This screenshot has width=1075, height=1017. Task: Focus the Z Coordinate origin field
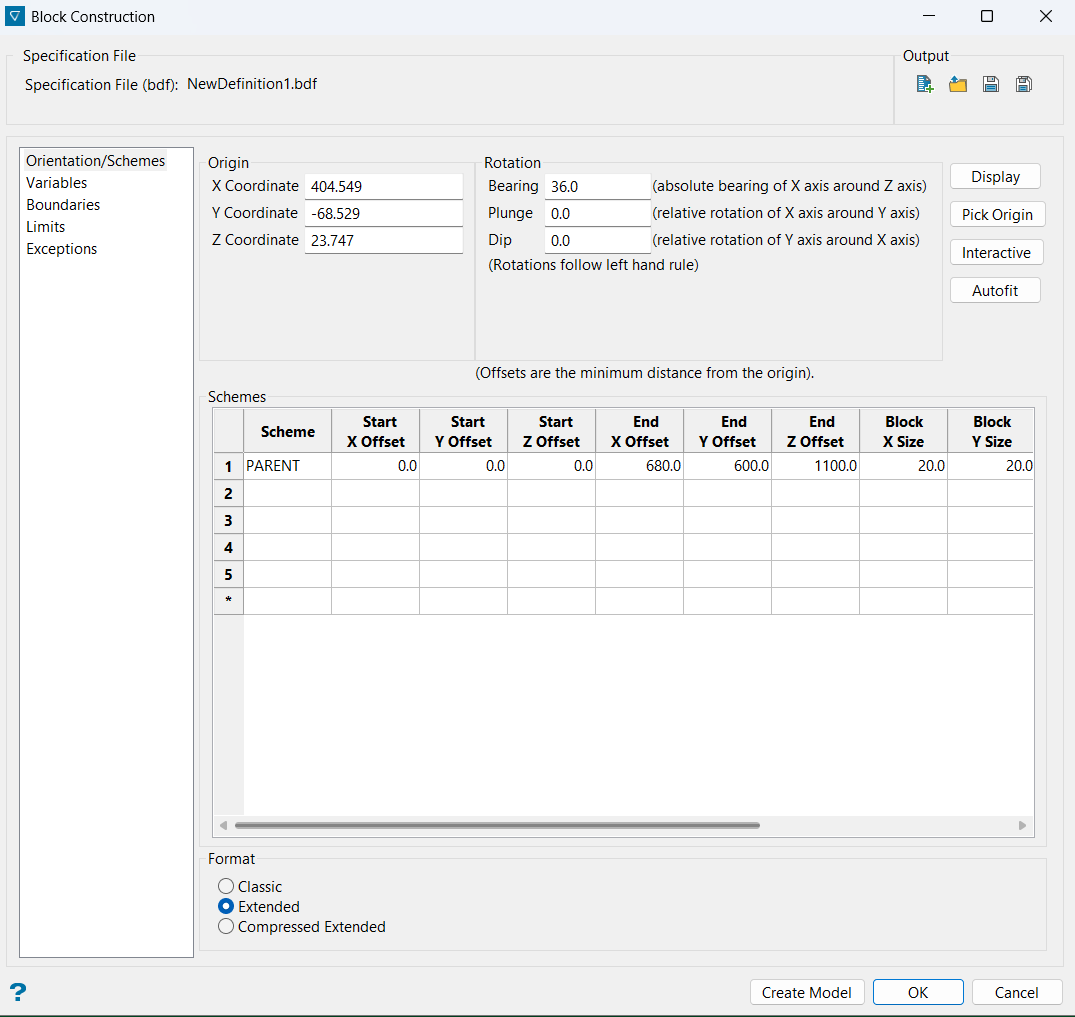click(x=383, y=241)
